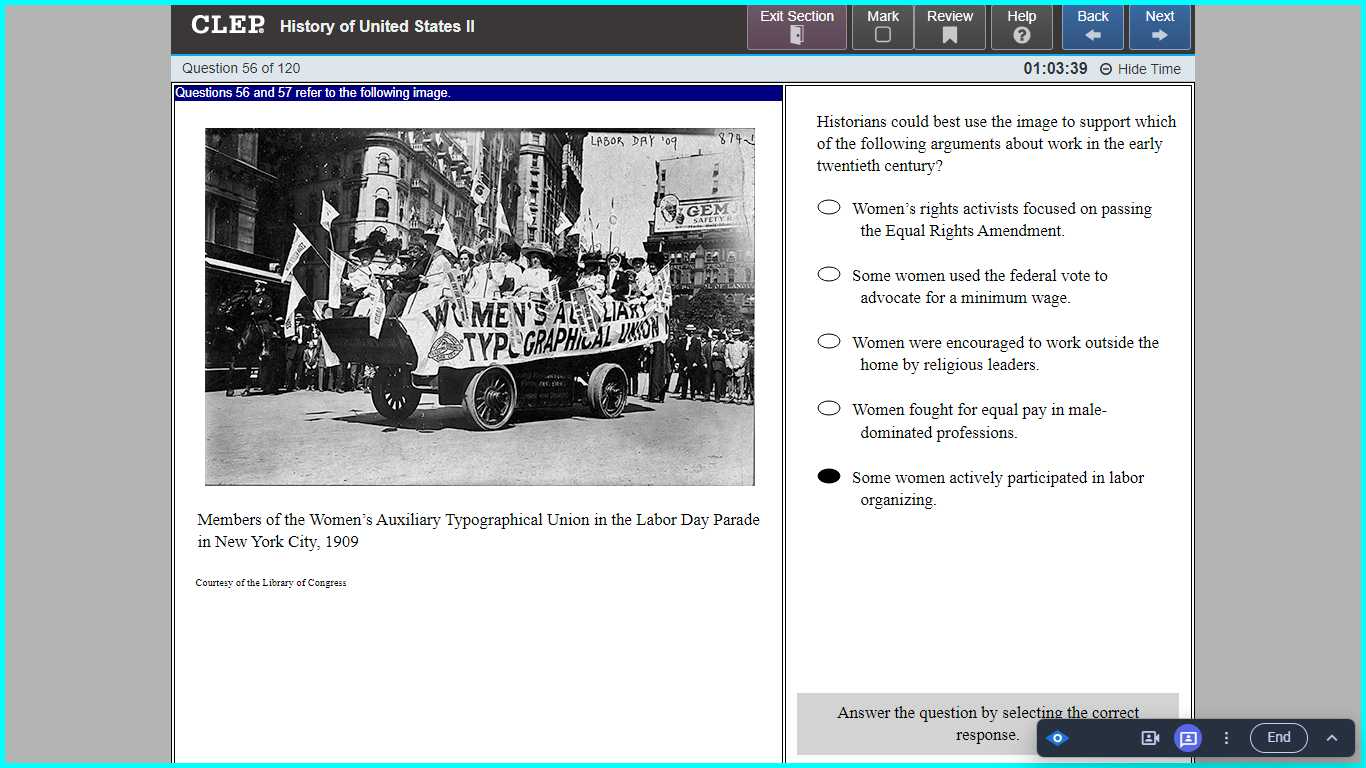Image resolution: width=1366 pixels, height=768 pixels.
Task: Click the highlighted chat presenter icon
Action: click(1188, 738)
